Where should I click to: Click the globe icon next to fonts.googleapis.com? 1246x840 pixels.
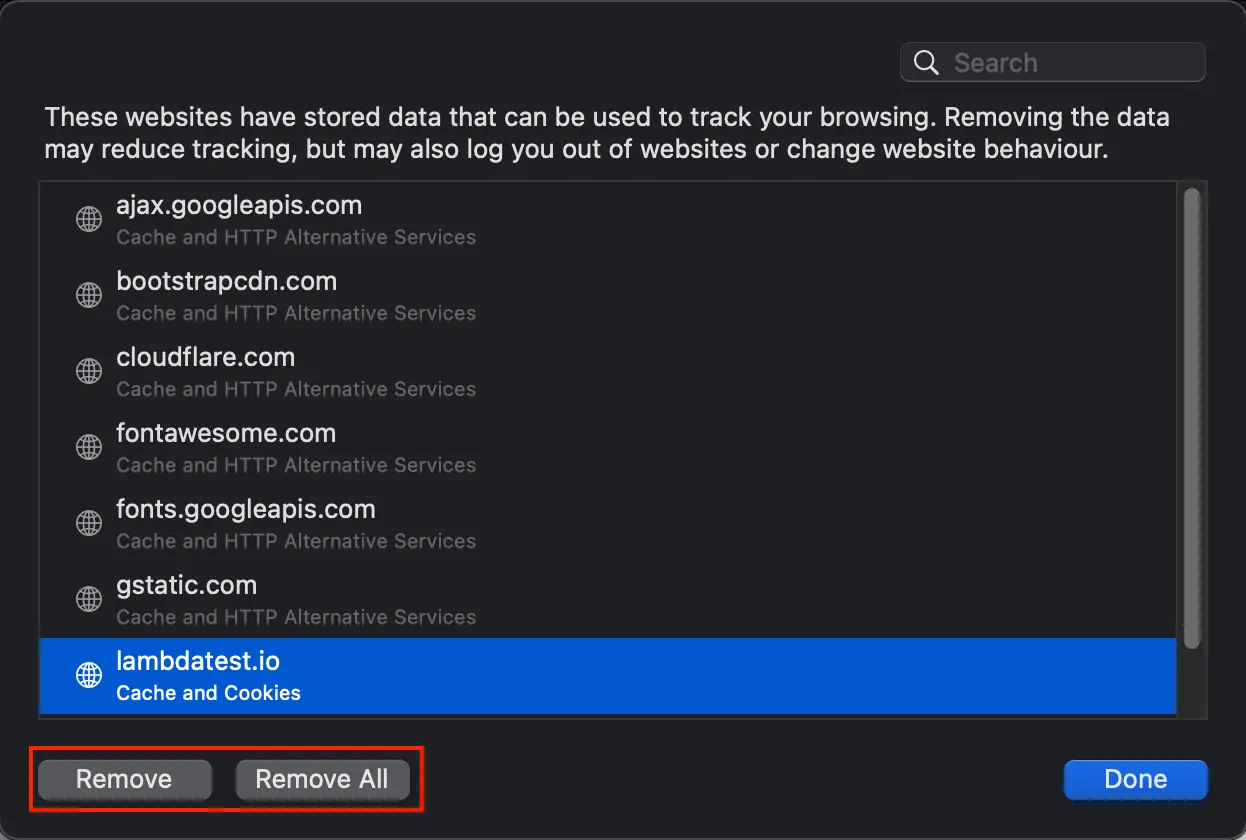tap(88, 523)
